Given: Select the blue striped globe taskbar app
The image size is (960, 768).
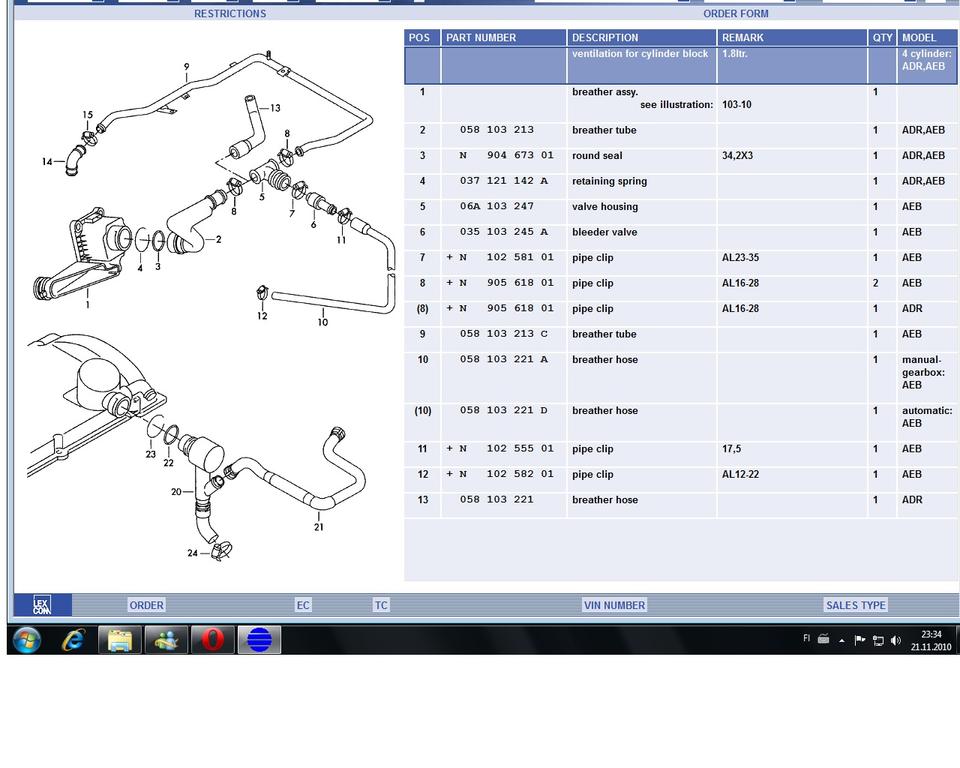Looking at the screenshot, I should pos(259,640).
